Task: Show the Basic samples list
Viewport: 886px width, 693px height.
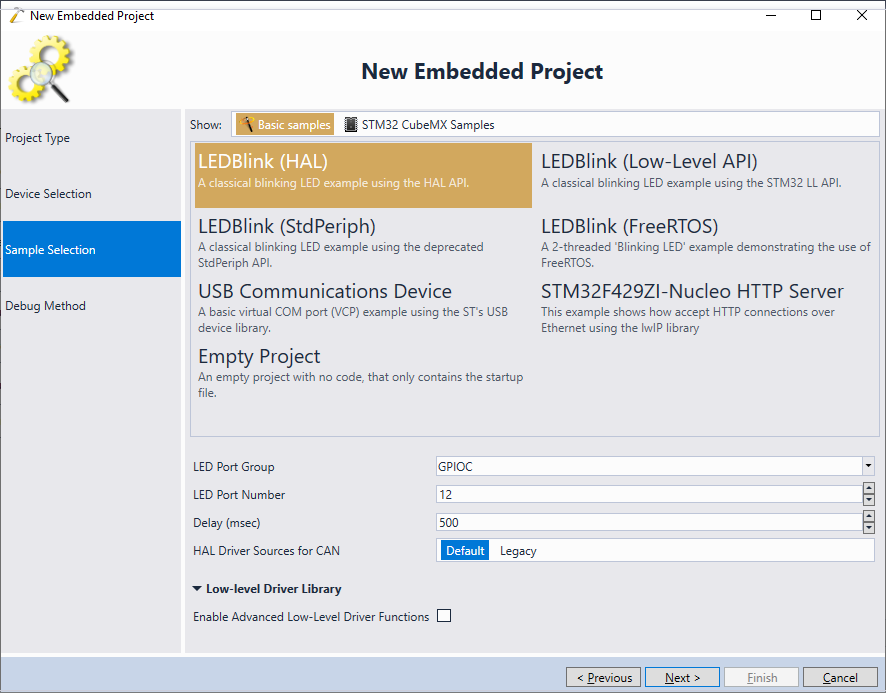Action: coord(285,124)
